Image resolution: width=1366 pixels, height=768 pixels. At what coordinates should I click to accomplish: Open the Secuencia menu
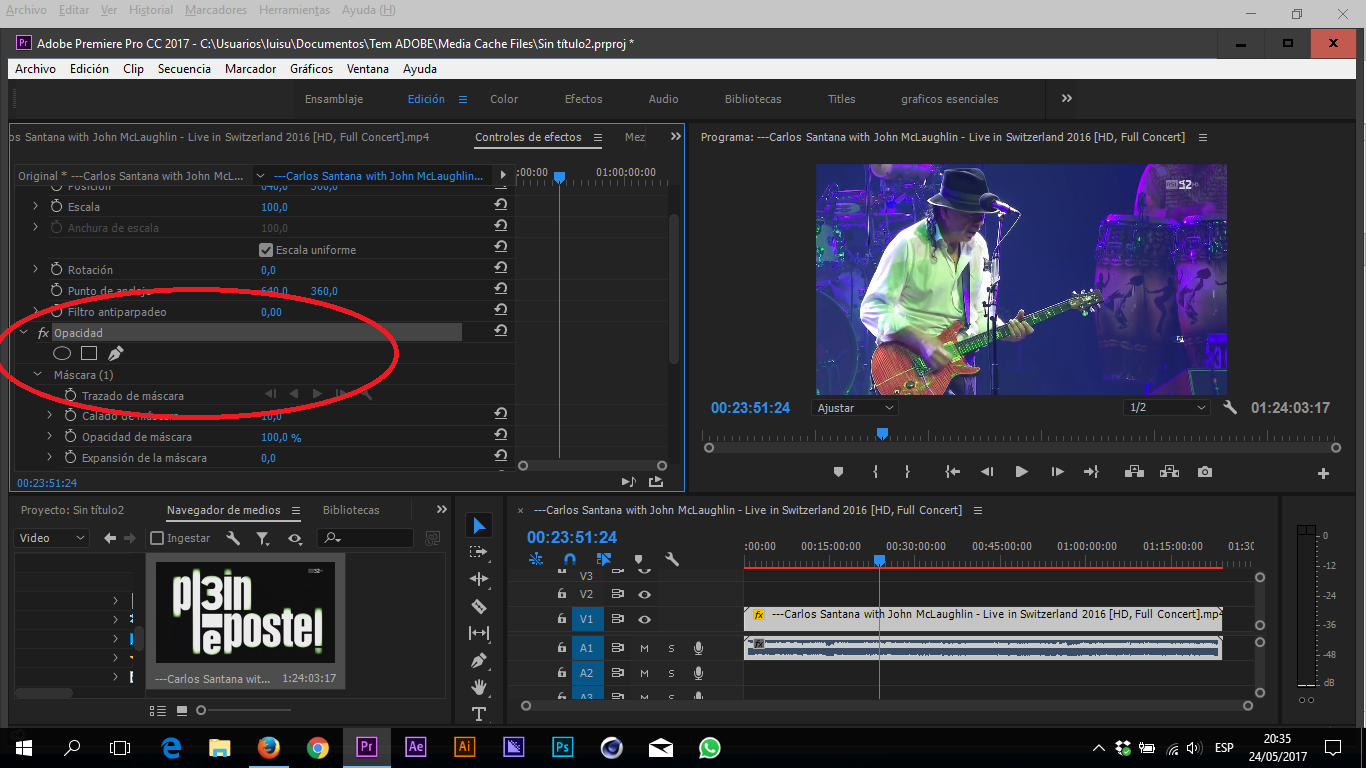click(184, 69)
